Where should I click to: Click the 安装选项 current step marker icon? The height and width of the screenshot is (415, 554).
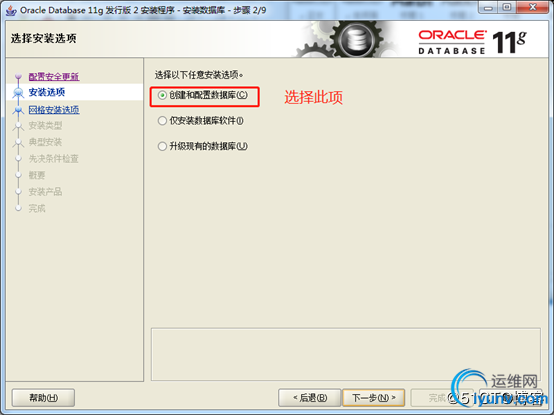(18, 93)
